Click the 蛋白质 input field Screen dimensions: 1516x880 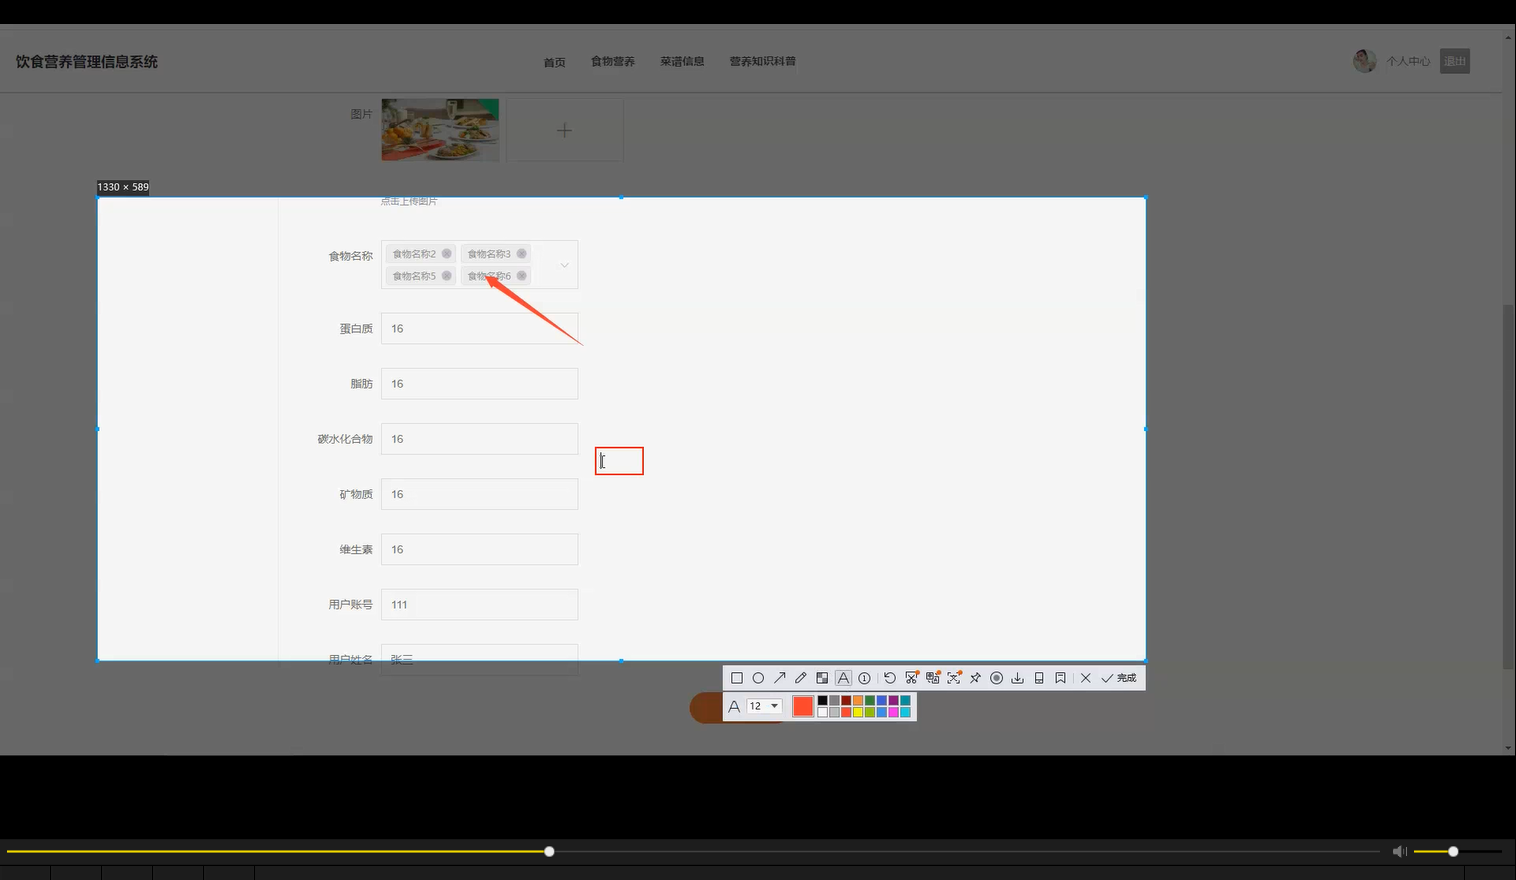[479, 328]
